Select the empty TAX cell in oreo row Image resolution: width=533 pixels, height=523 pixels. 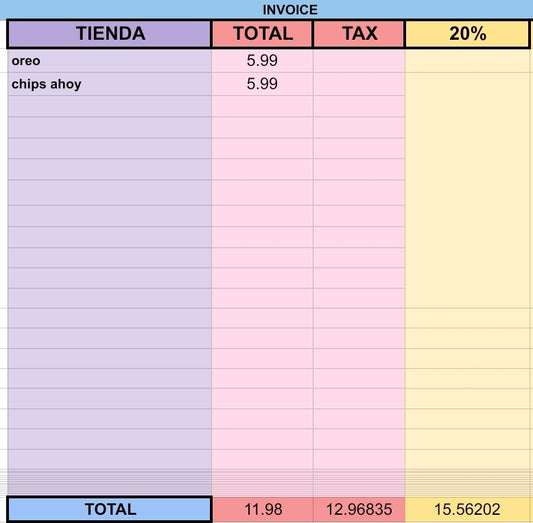click(359, 61)
